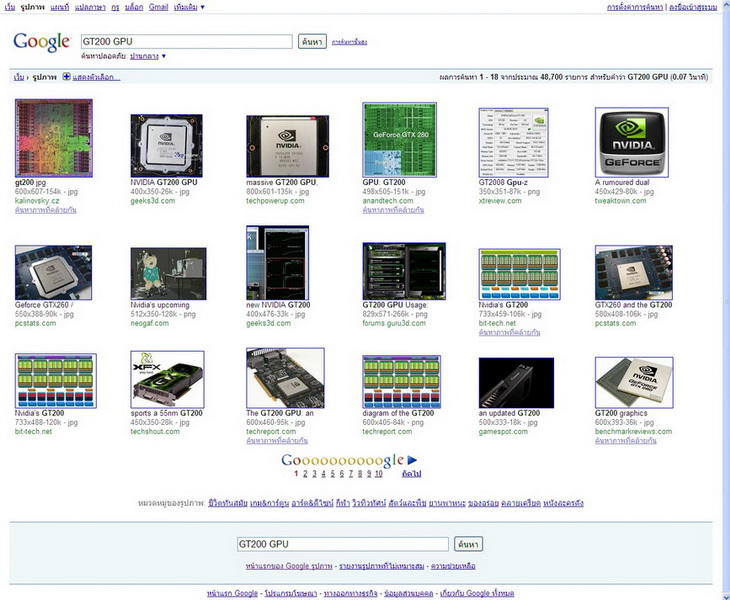Open the Nvidia's upcoming thumbnail from neogaf
The image size is (730, 600).
pyautogui.click(x=169, y=274)
